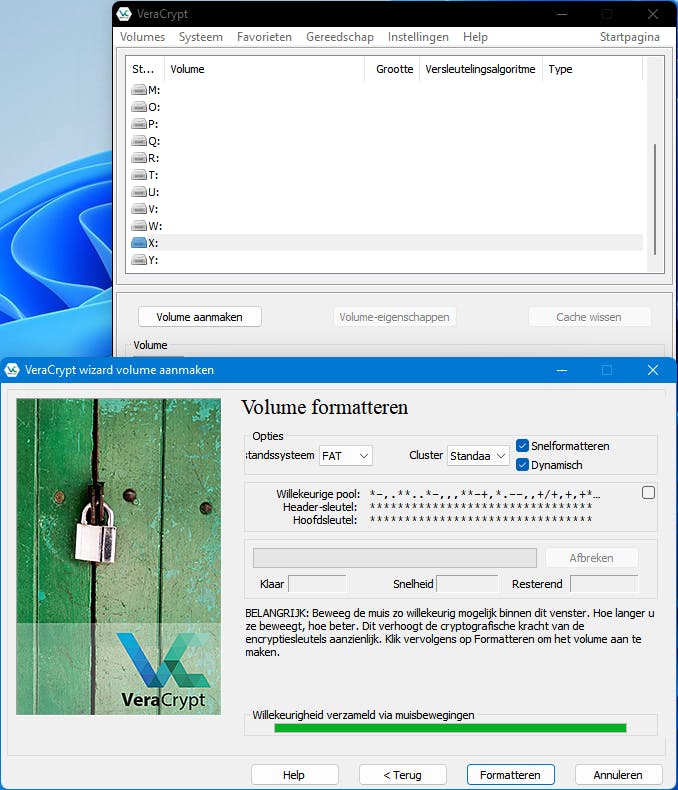Sort by Volume column header

click(x=264, y=69)
